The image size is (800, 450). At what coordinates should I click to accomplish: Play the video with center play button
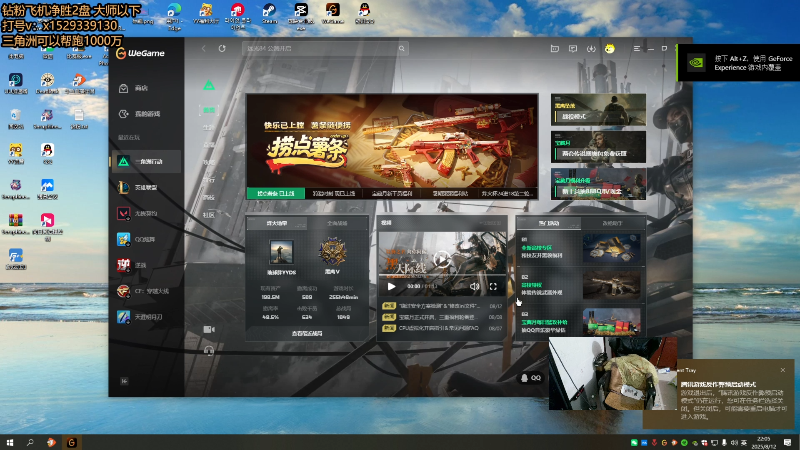coord(442,259)
